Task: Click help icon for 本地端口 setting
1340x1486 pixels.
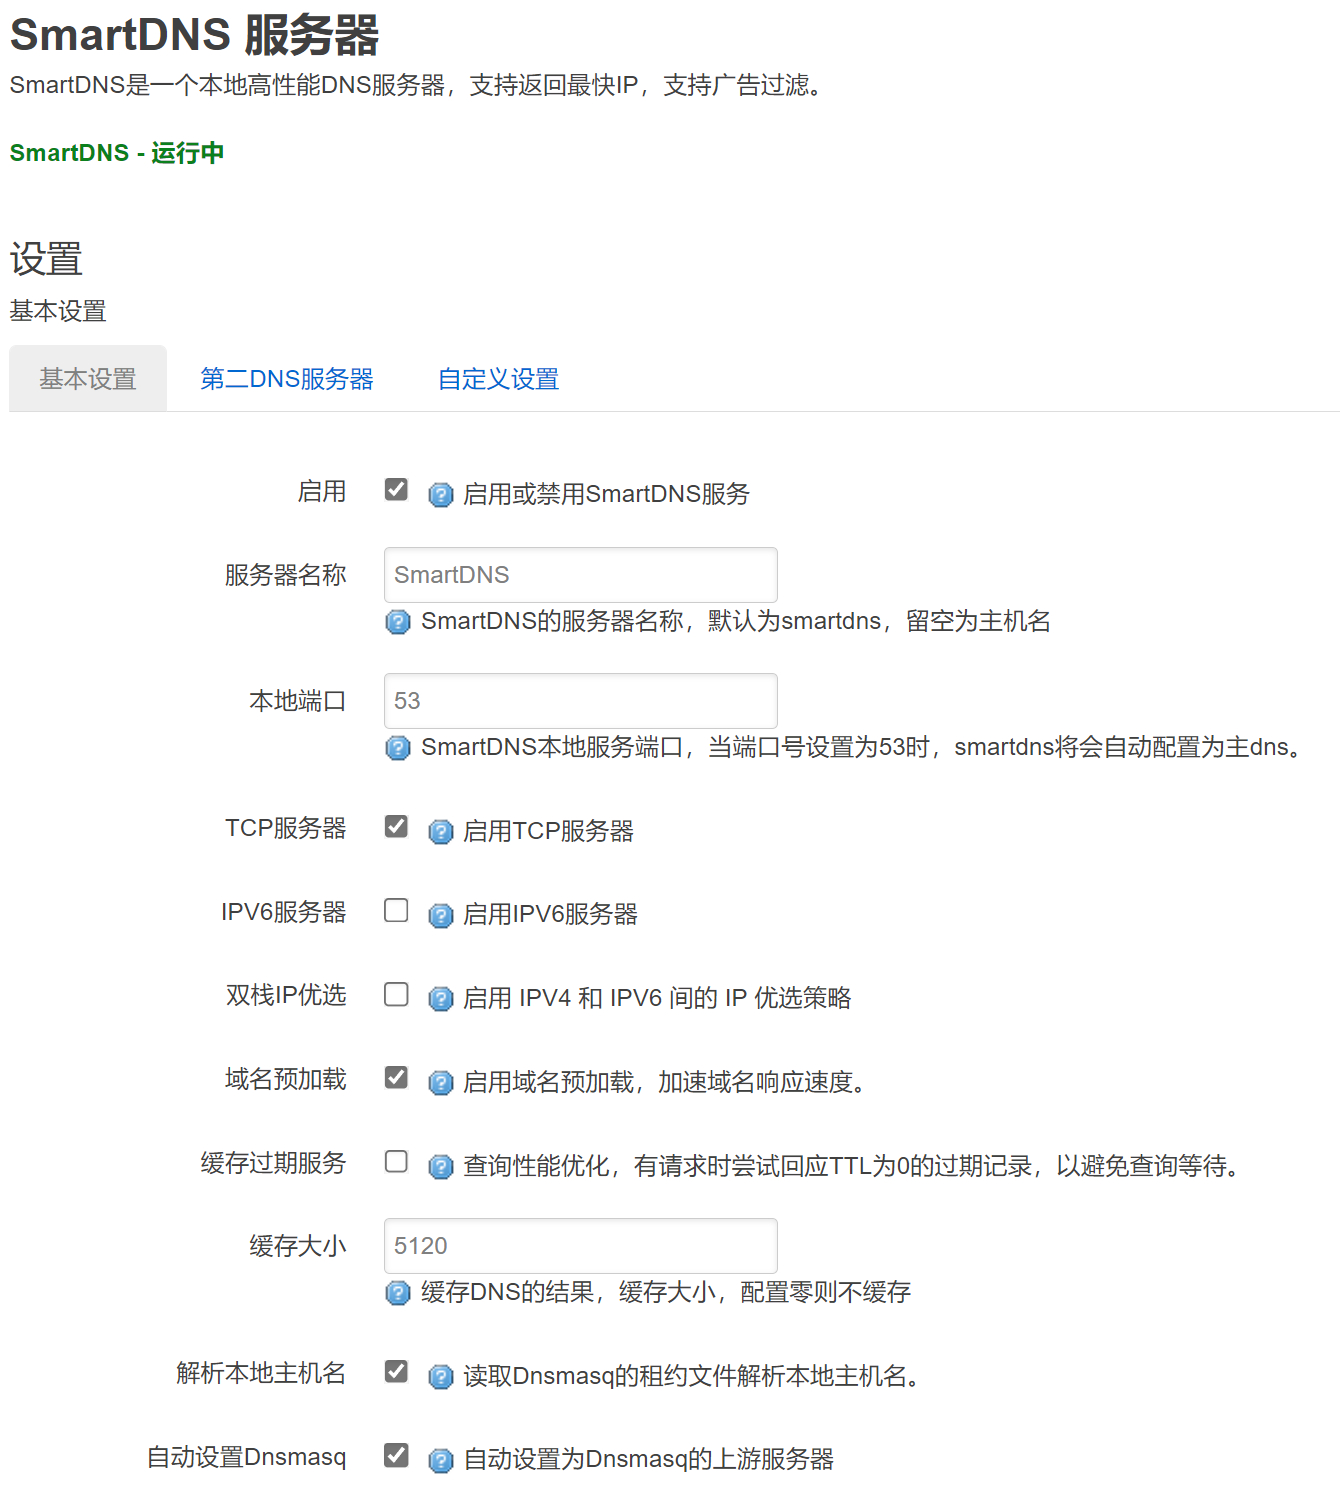Action: (x=398, y=748)
